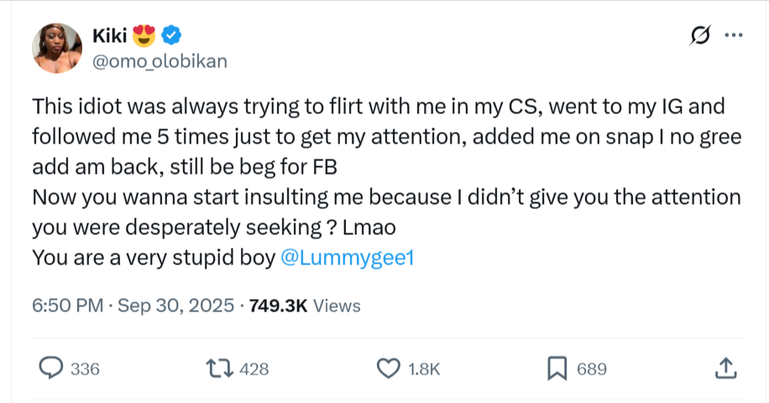769x403 pixels.
Task: Open the three-dot more options menu
Action: point(734,36)
